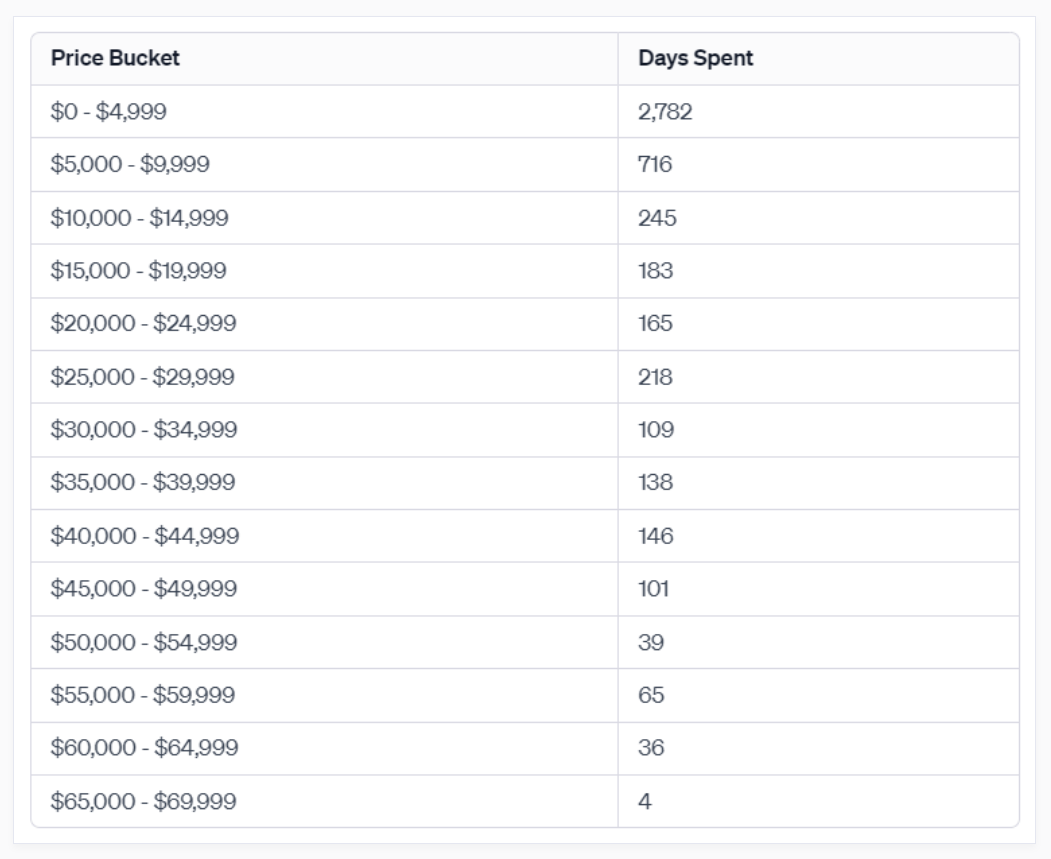
Task: Click the 2,782 days spent value
Action: 665,111
